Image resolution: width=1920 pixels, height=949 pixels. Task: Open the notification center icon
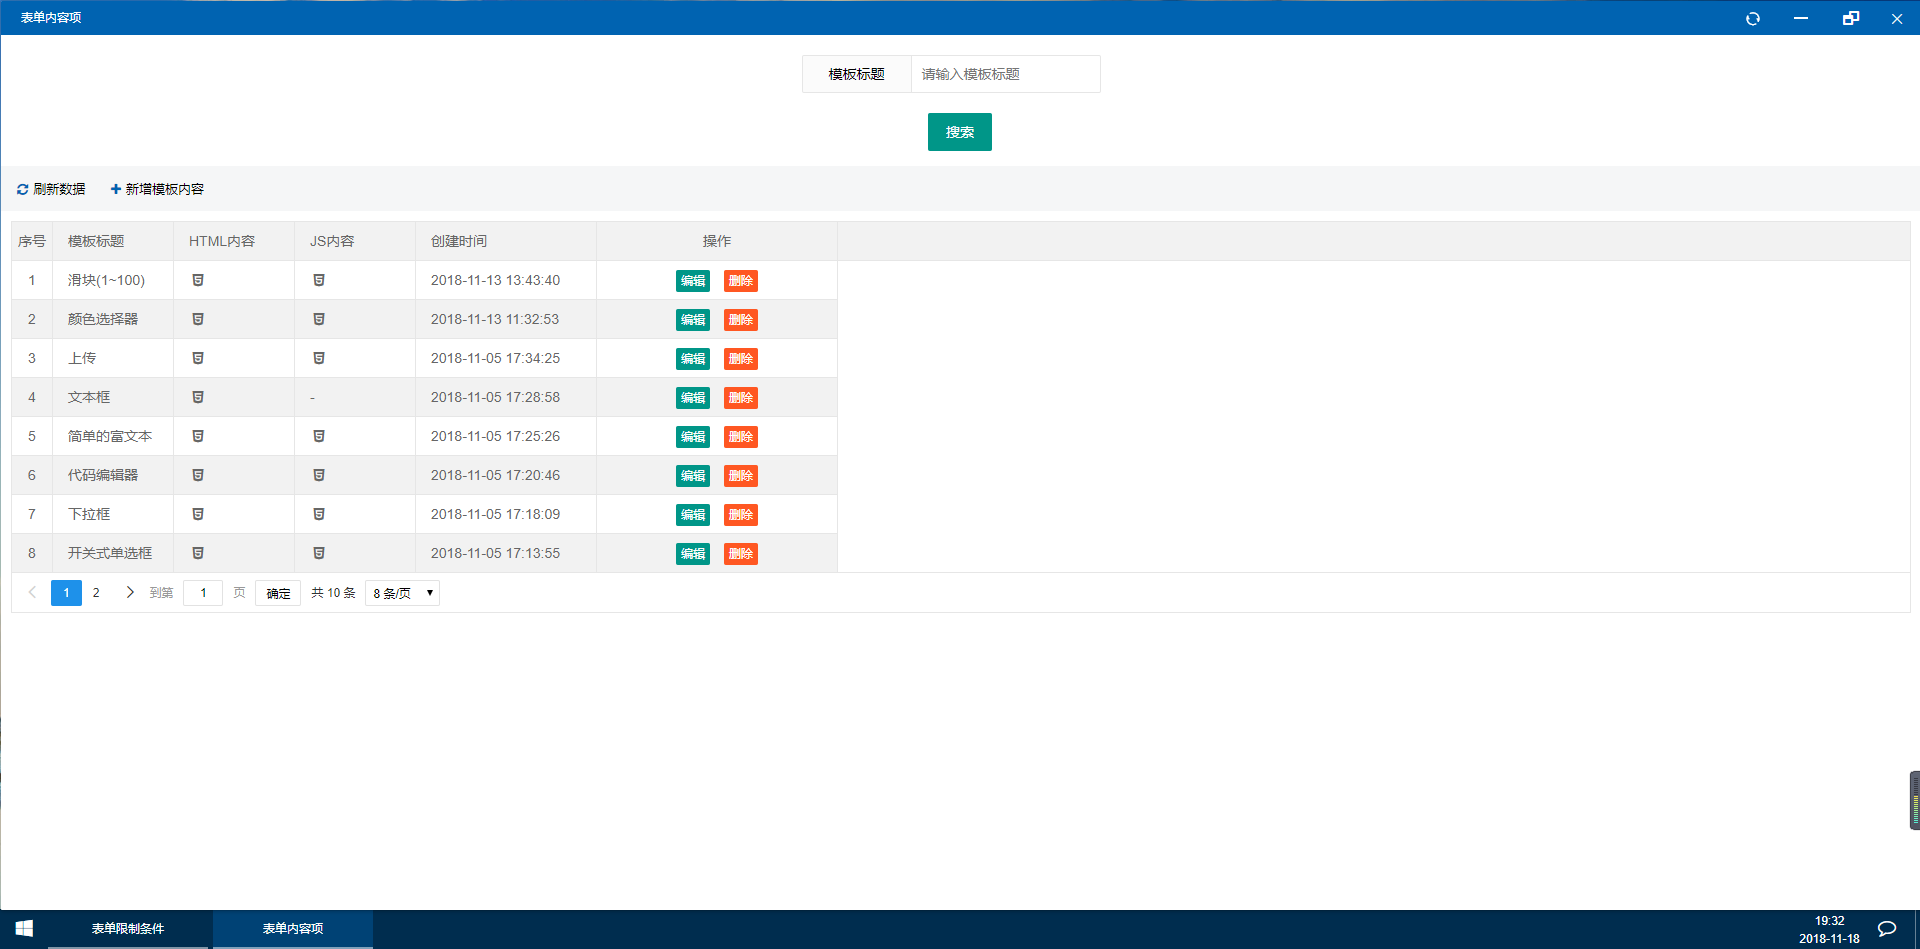tap(1887, 929)
